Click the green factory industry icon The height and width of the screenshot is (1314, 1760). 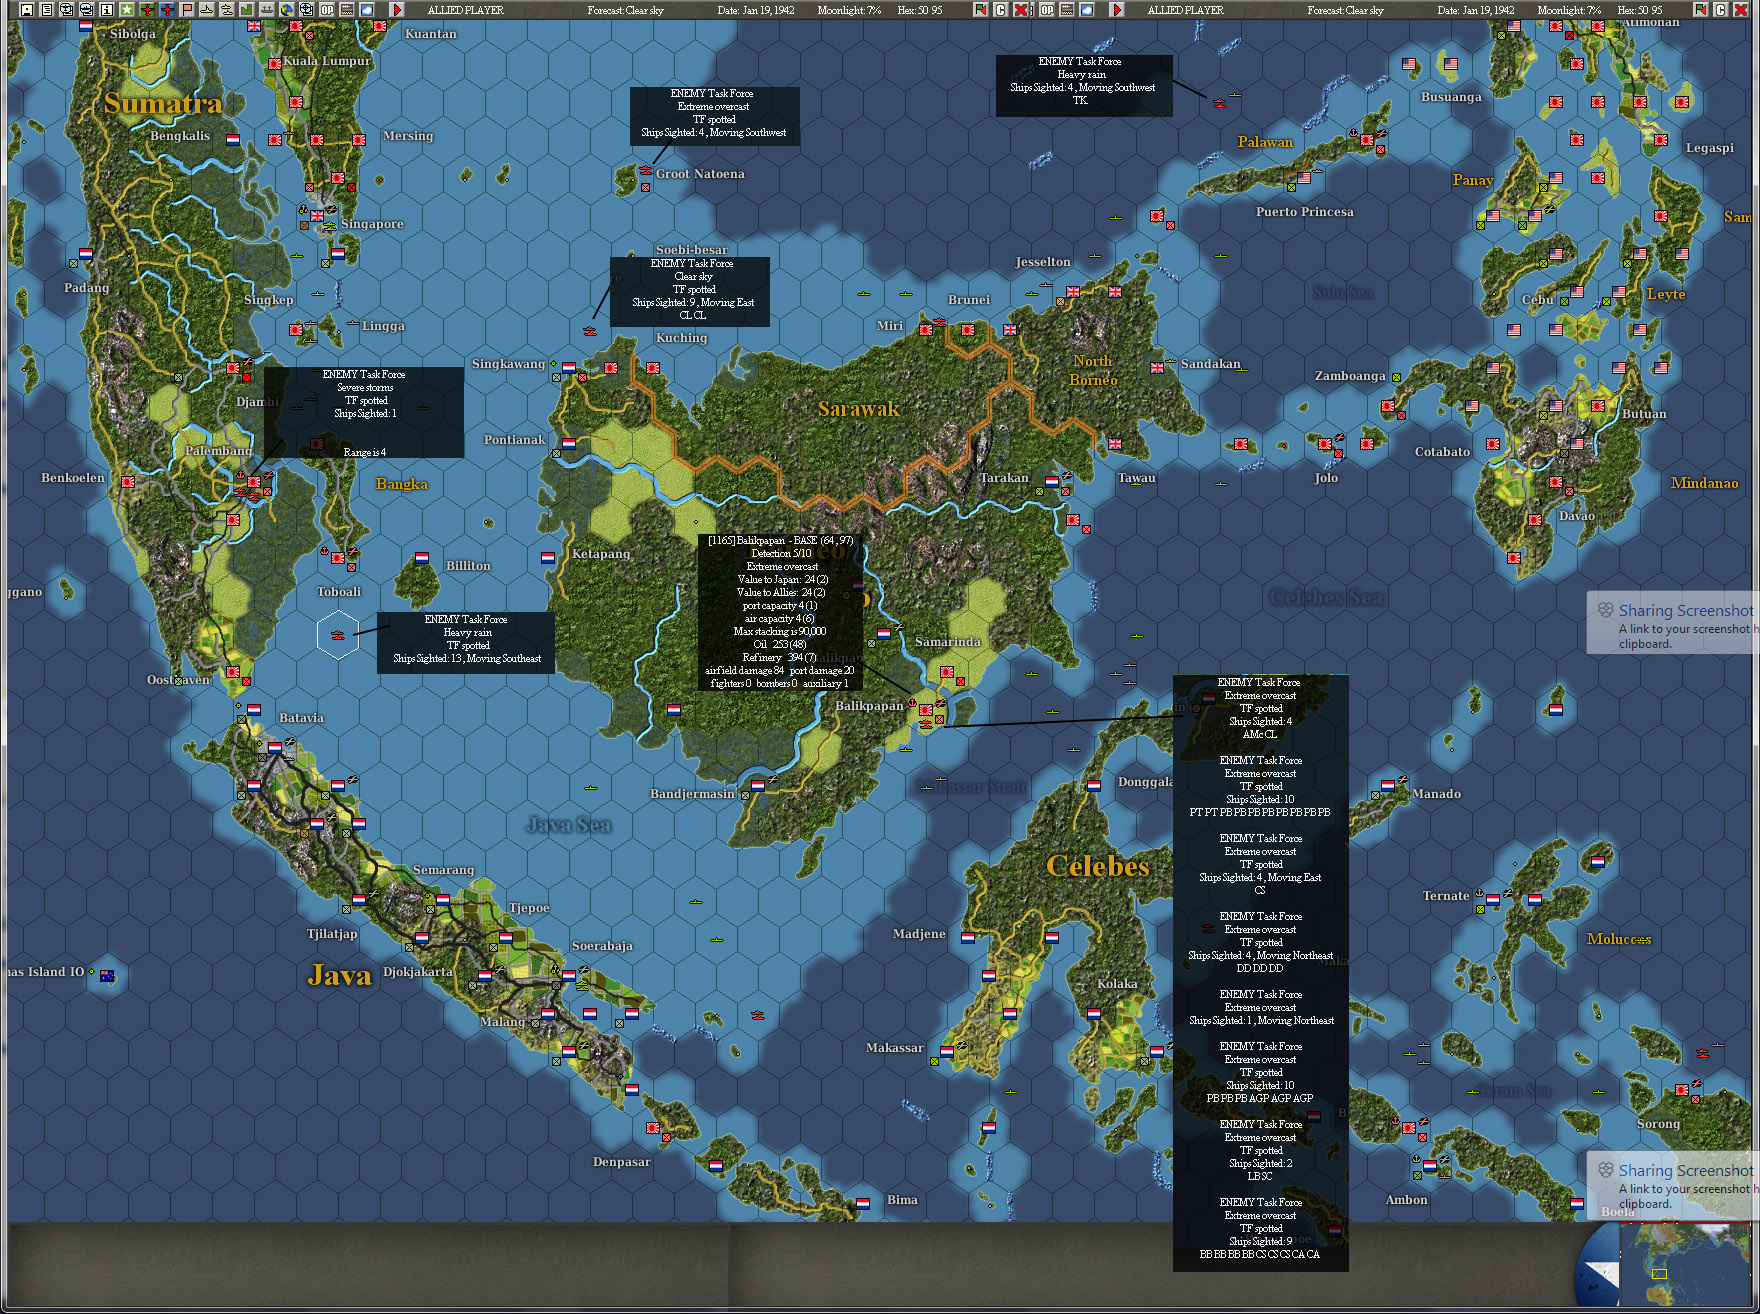pos(247,9)
